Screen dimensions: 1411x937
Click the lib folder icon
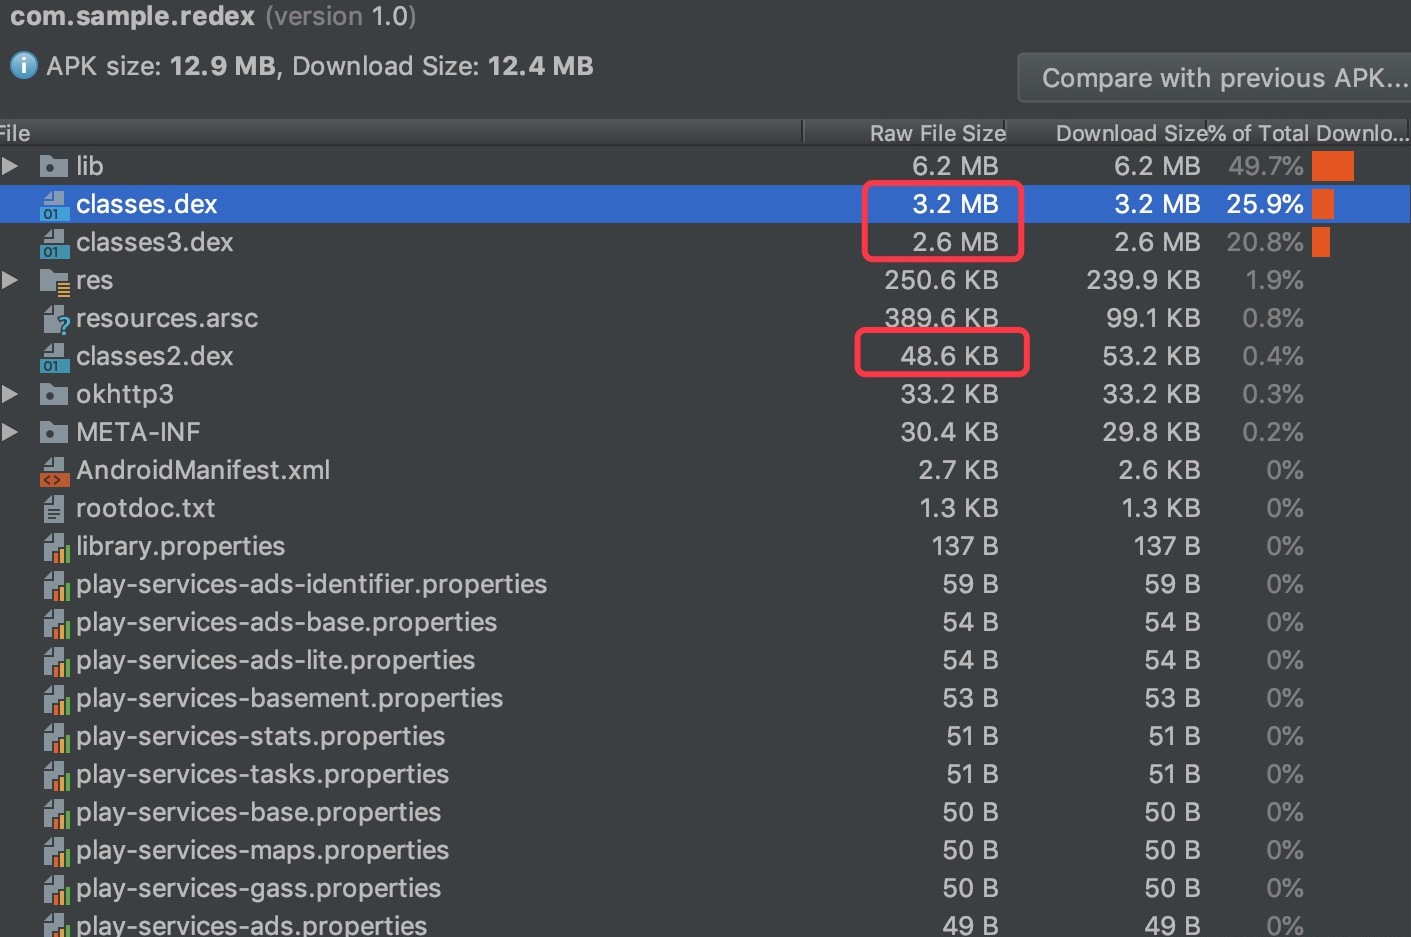[53, 166]
